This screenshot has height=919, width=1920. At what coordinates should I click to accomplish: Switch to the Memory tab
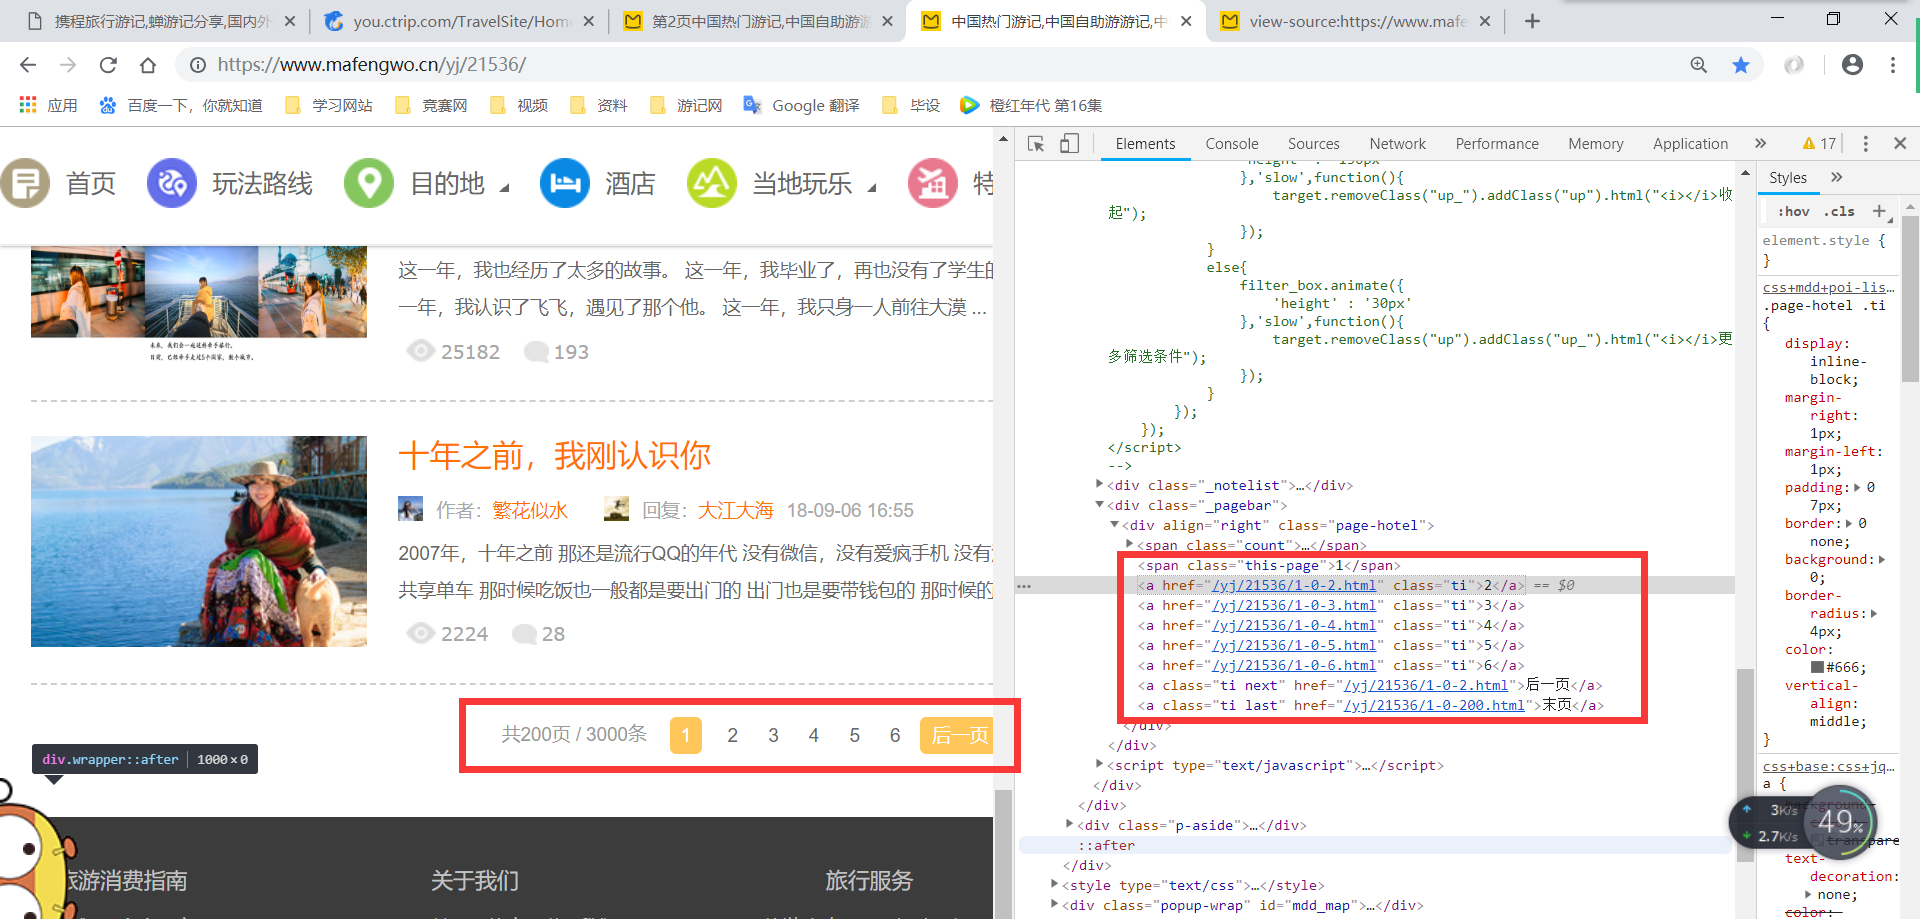point(1596,144)
